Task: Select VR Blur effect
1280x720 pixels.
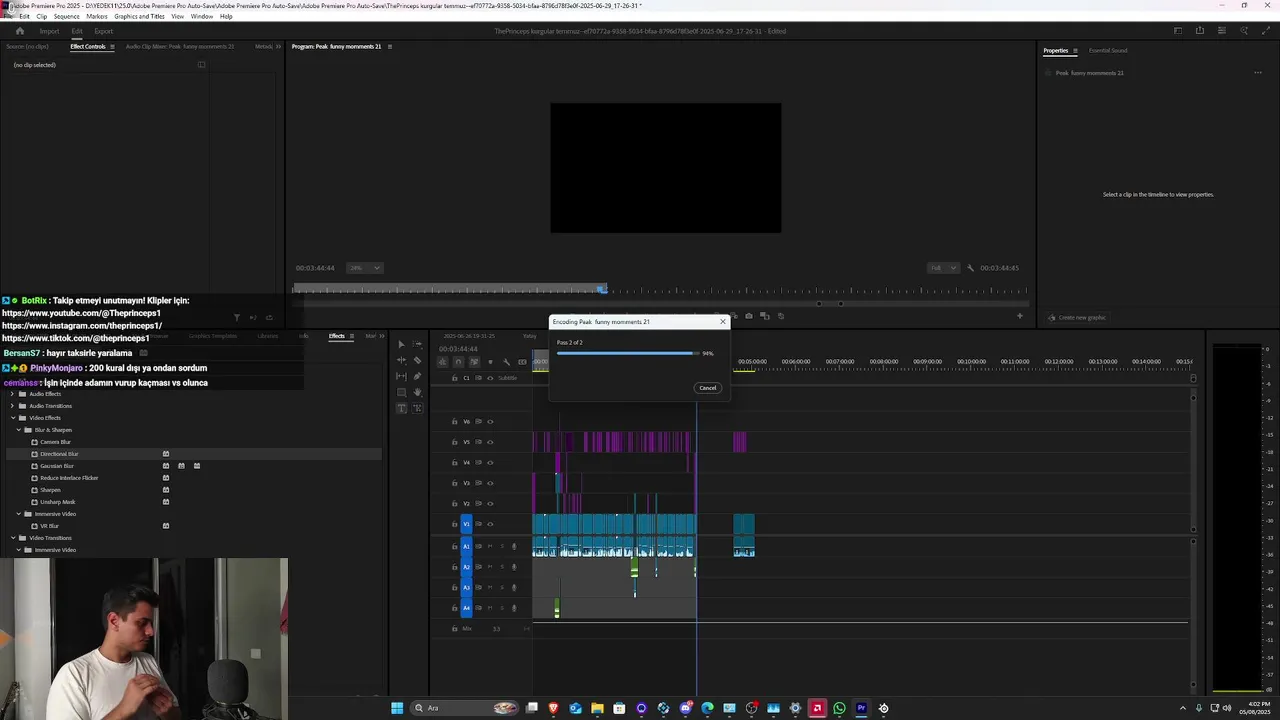Action: tap(49, 526)
